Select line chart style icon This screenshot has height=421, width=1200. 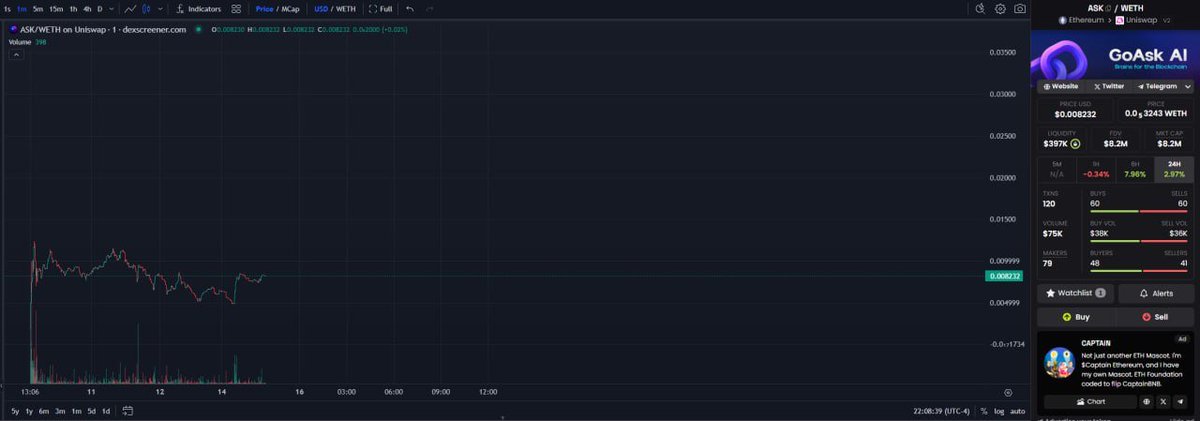[131, 9]
